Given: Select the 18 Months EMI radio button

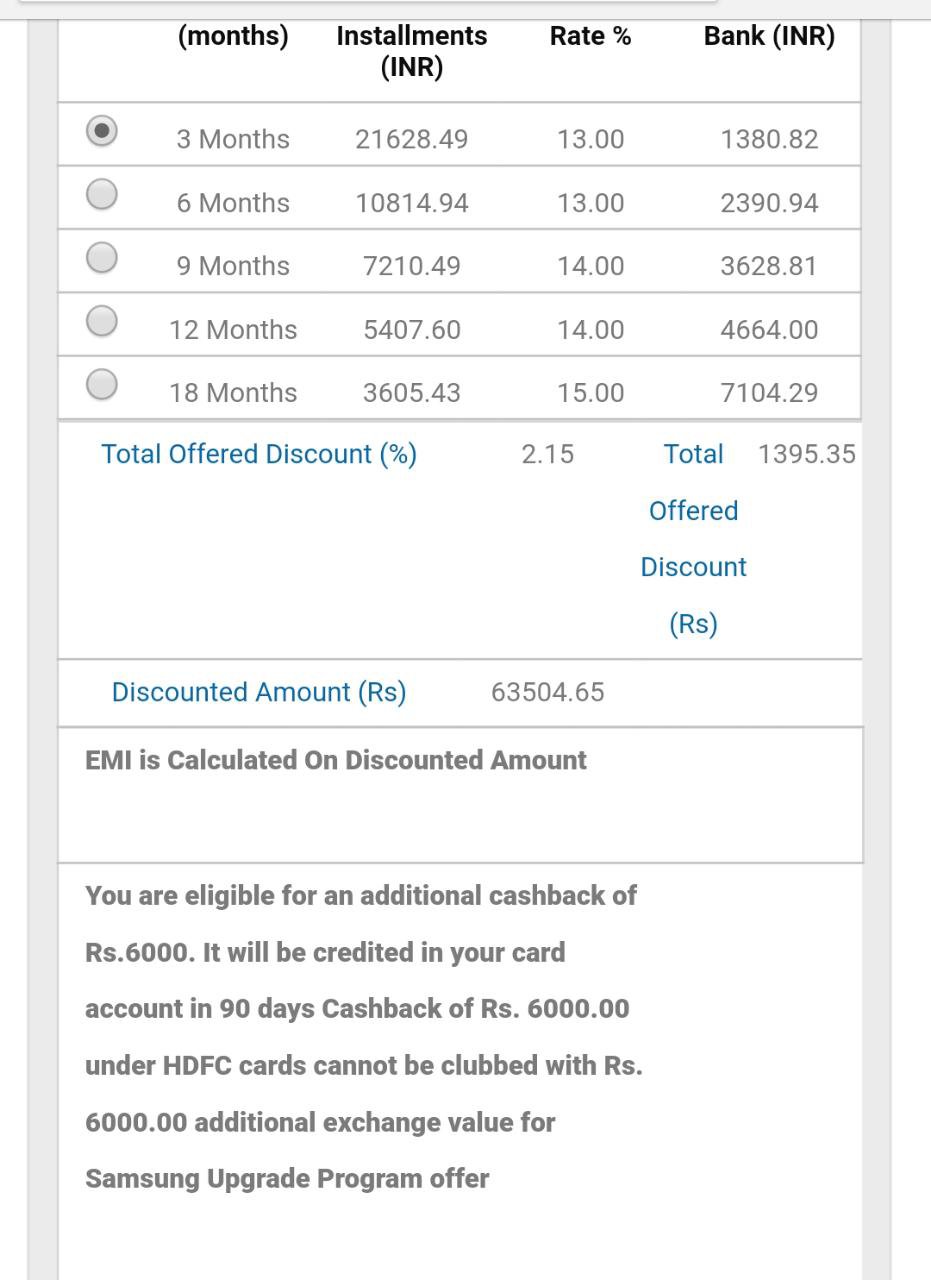Looking at the screenshot, I should click(x=101, y=383).
